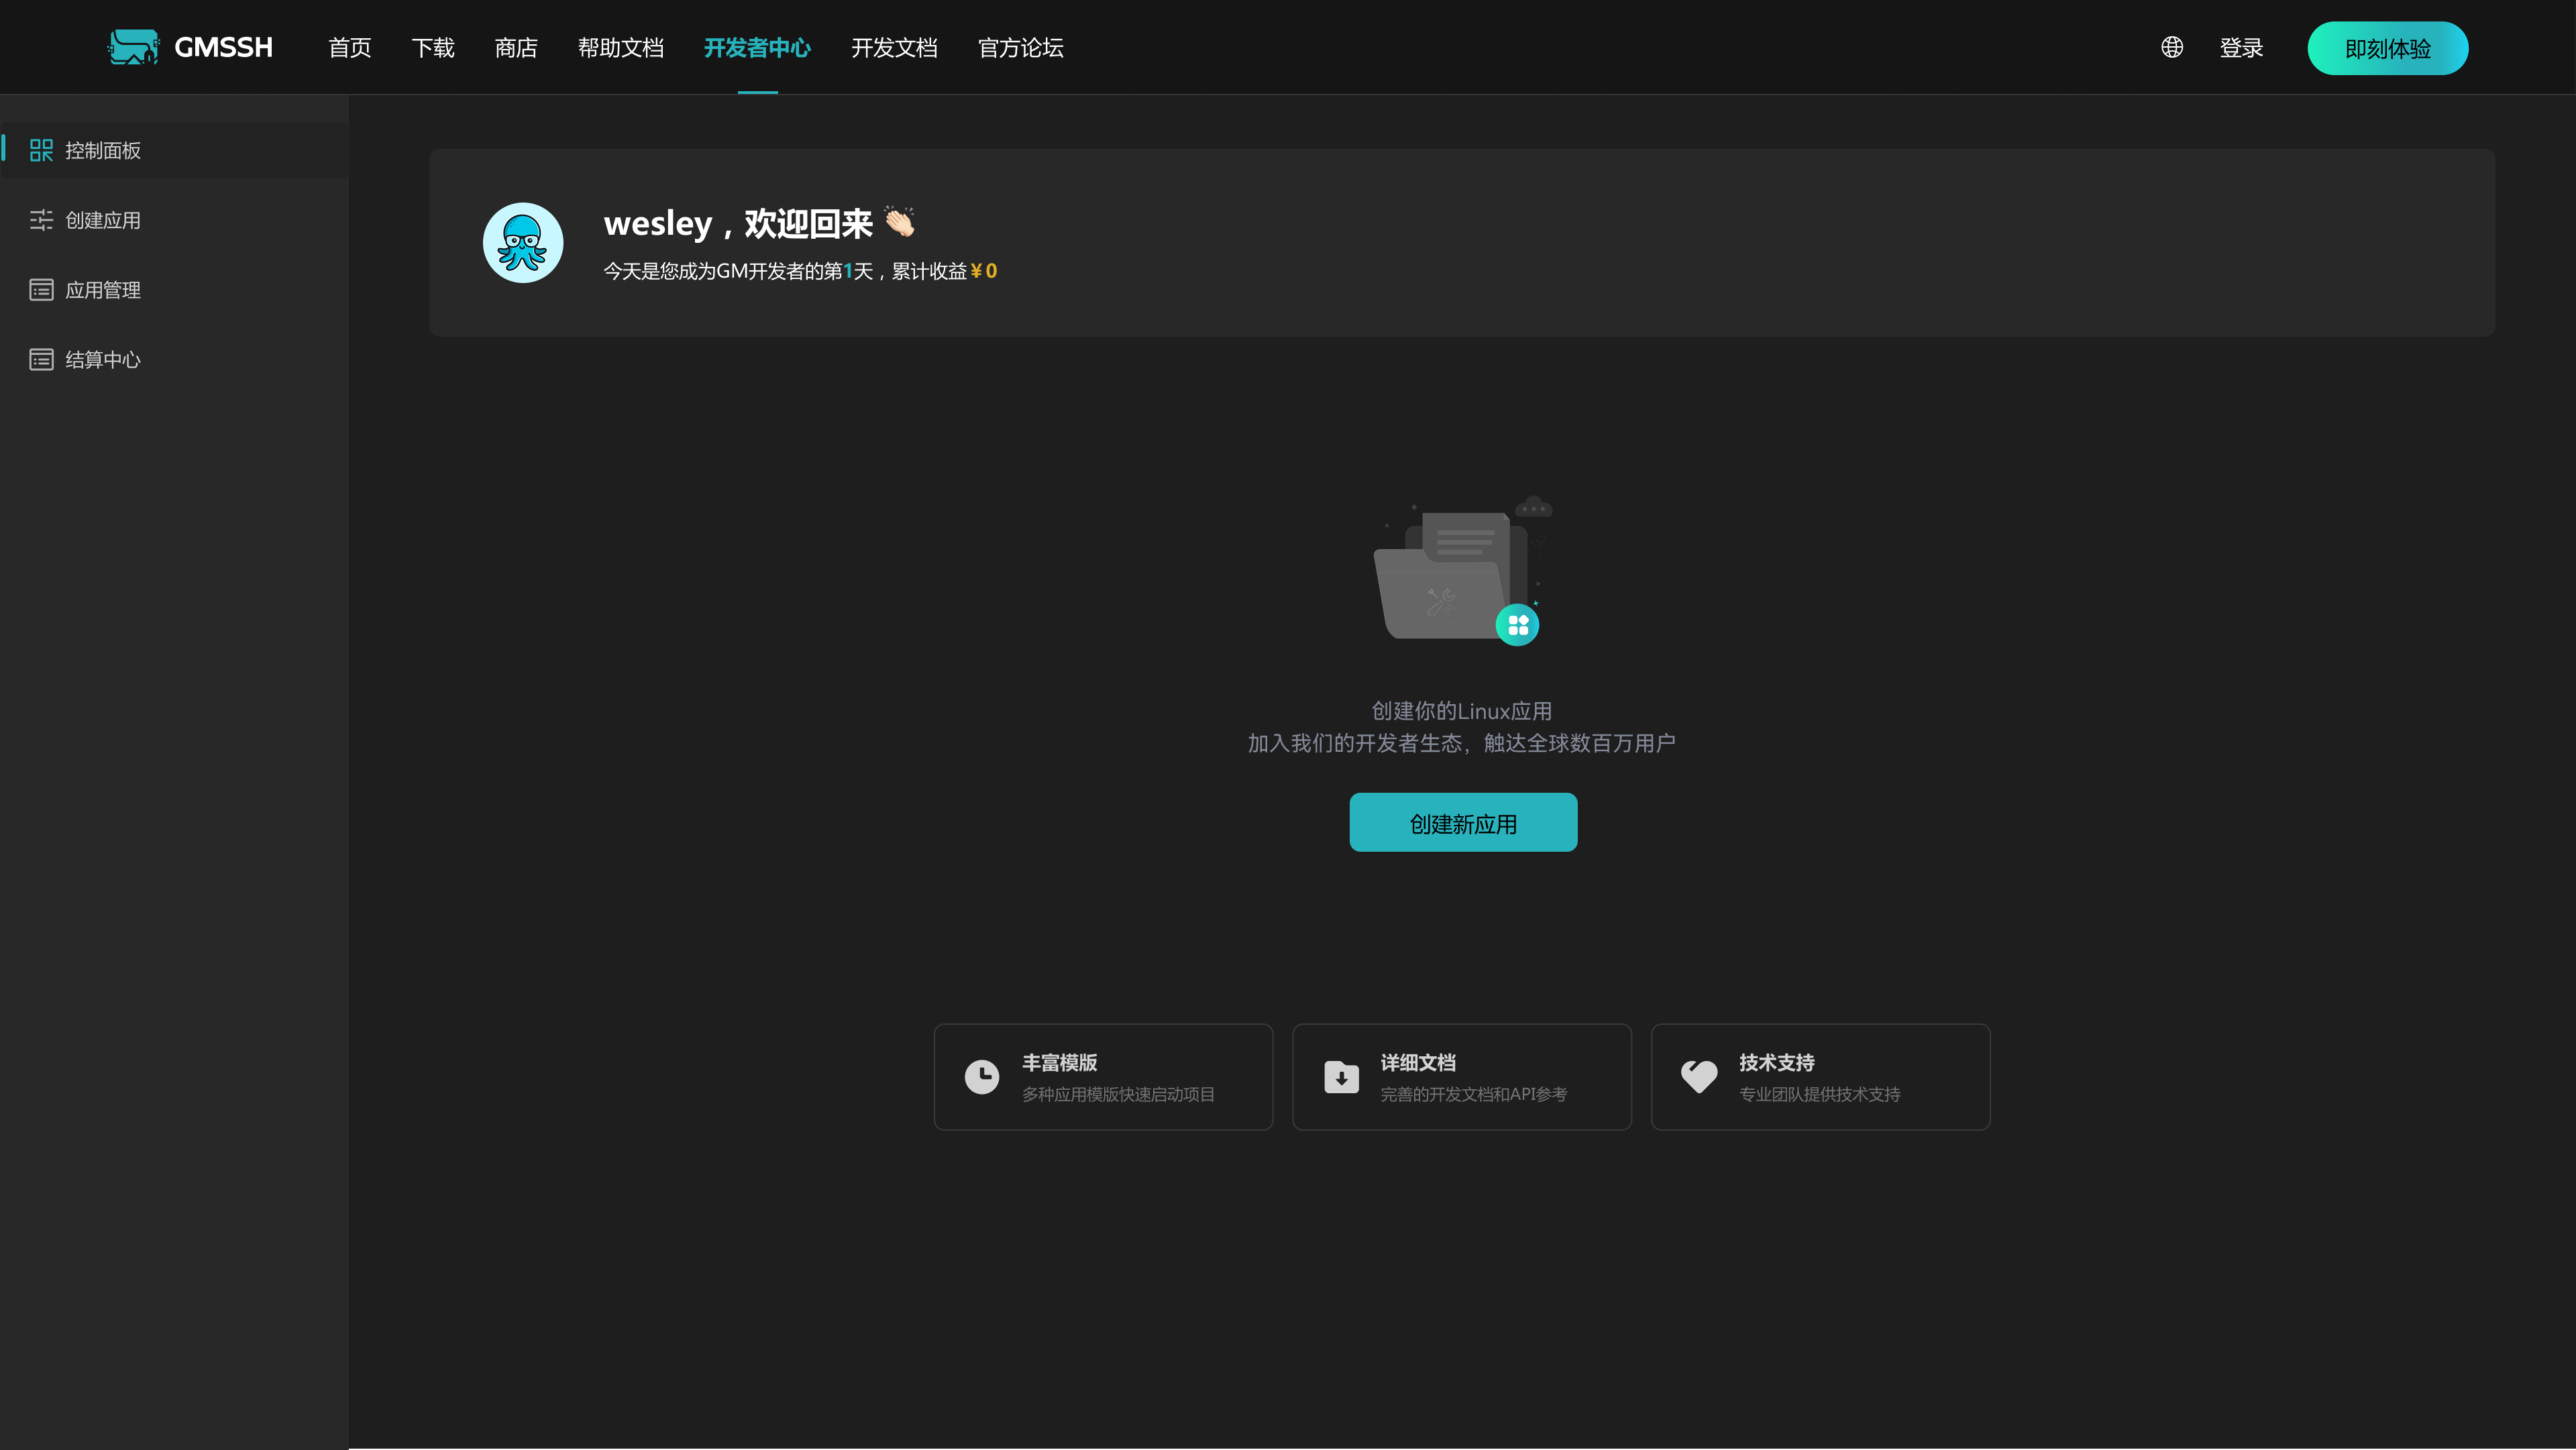Click the 结算中心 list icon

click(41, 359)
